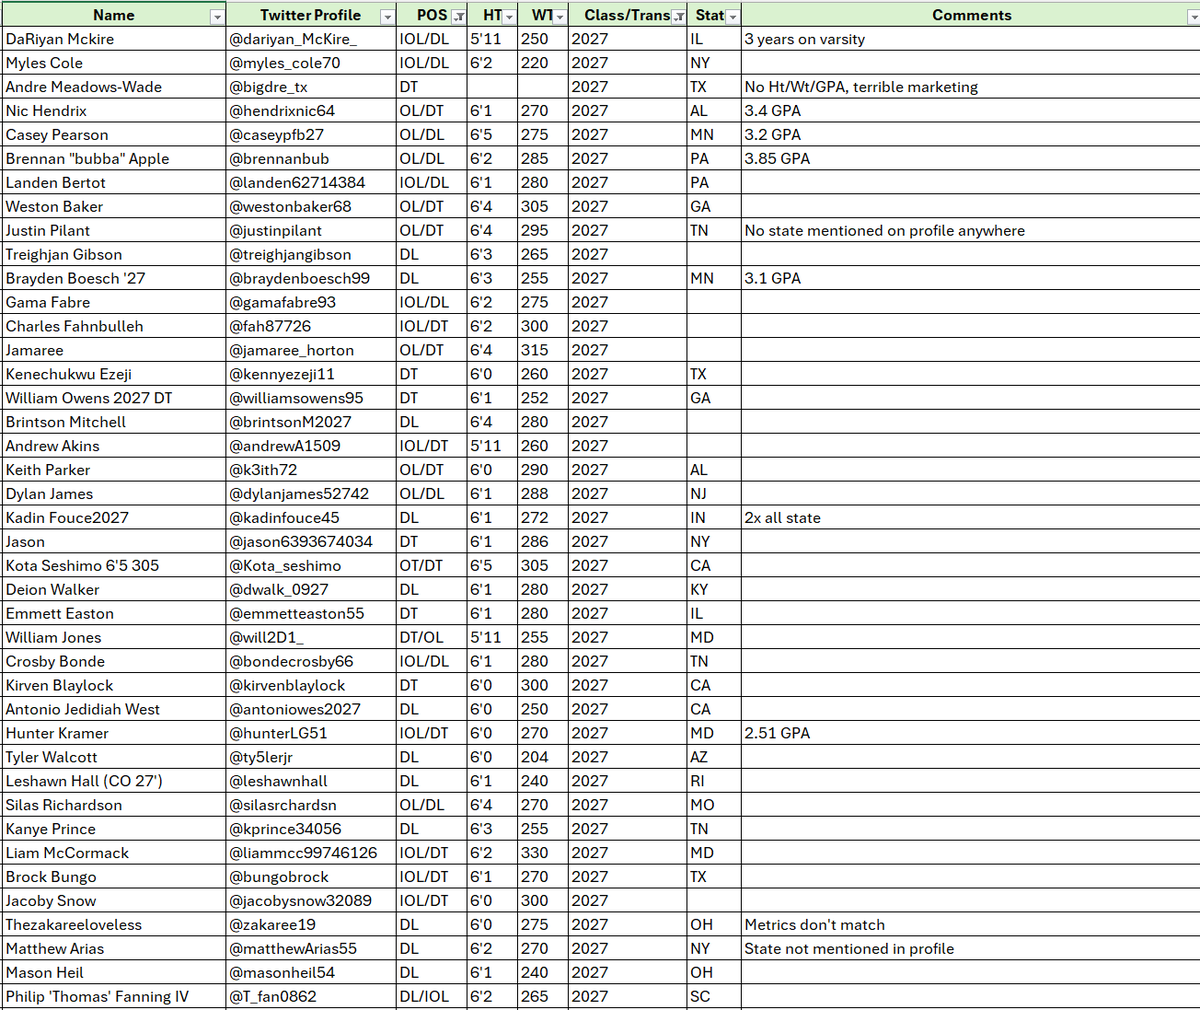This screenshot has width=1200, height=1010.
Task: Click the @landen62714384 handle cell
Action: click(311, 183)
